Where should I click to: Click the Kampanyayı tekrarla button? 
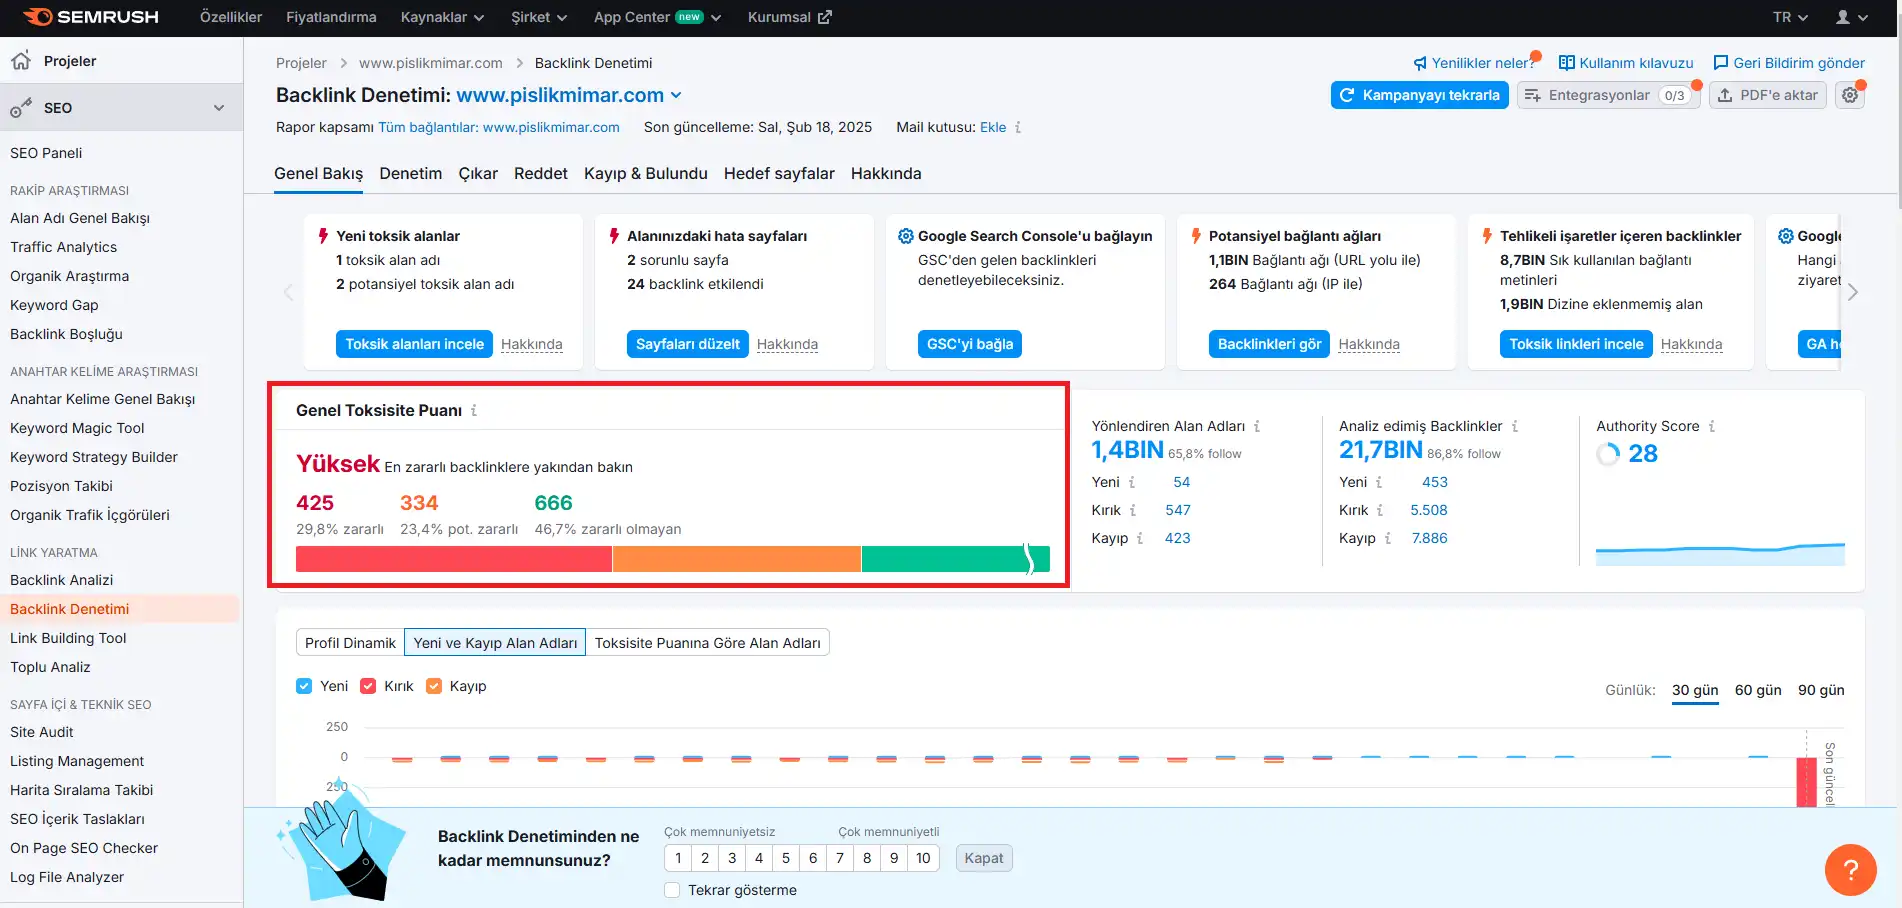pos(1419,95)
